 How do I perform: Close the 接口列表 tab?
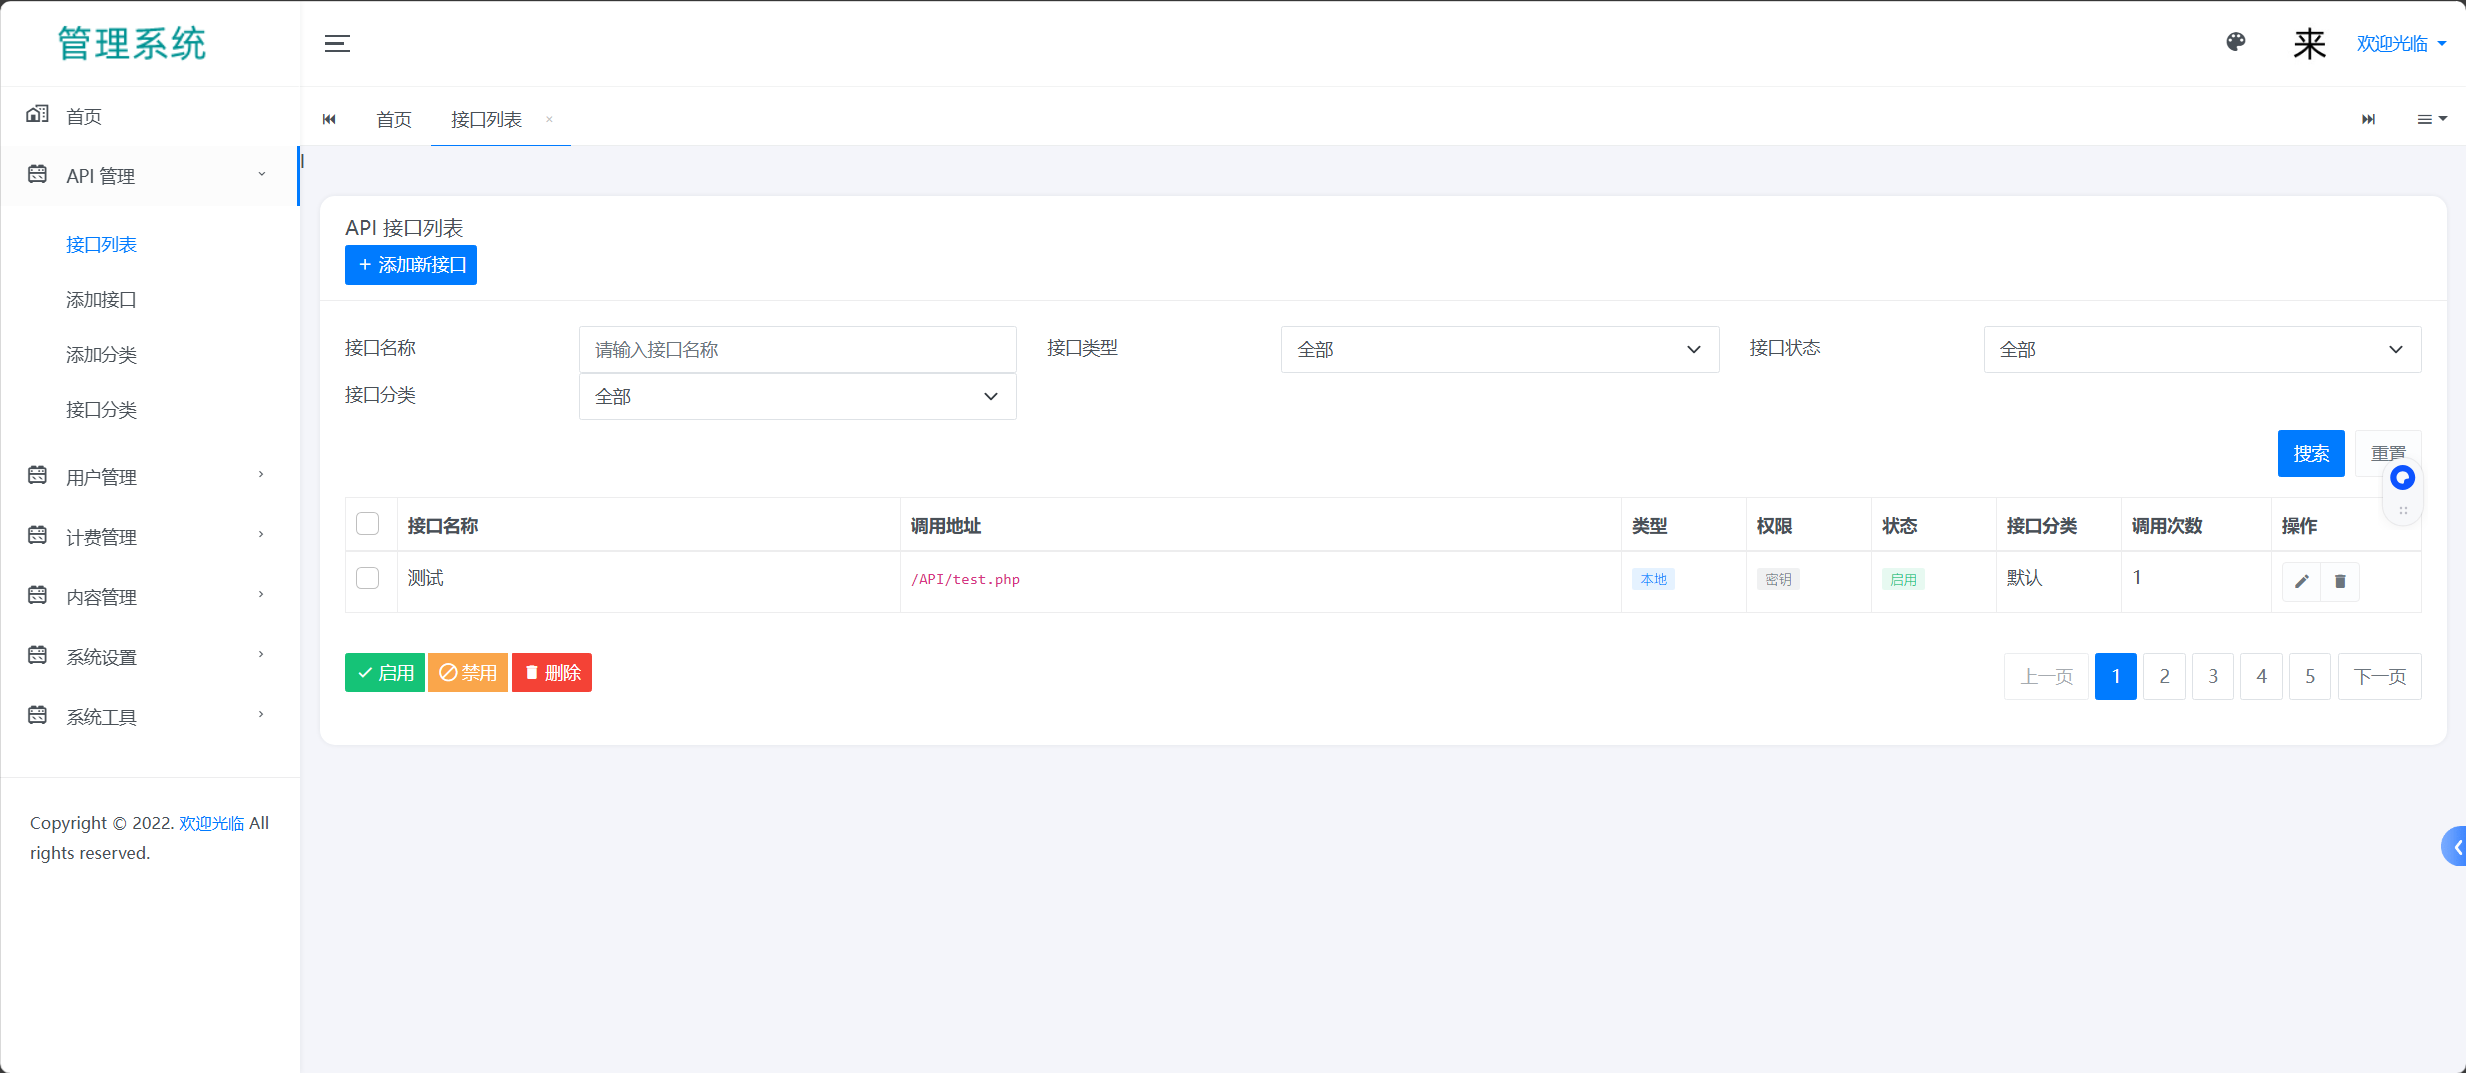tap(549, 120)
